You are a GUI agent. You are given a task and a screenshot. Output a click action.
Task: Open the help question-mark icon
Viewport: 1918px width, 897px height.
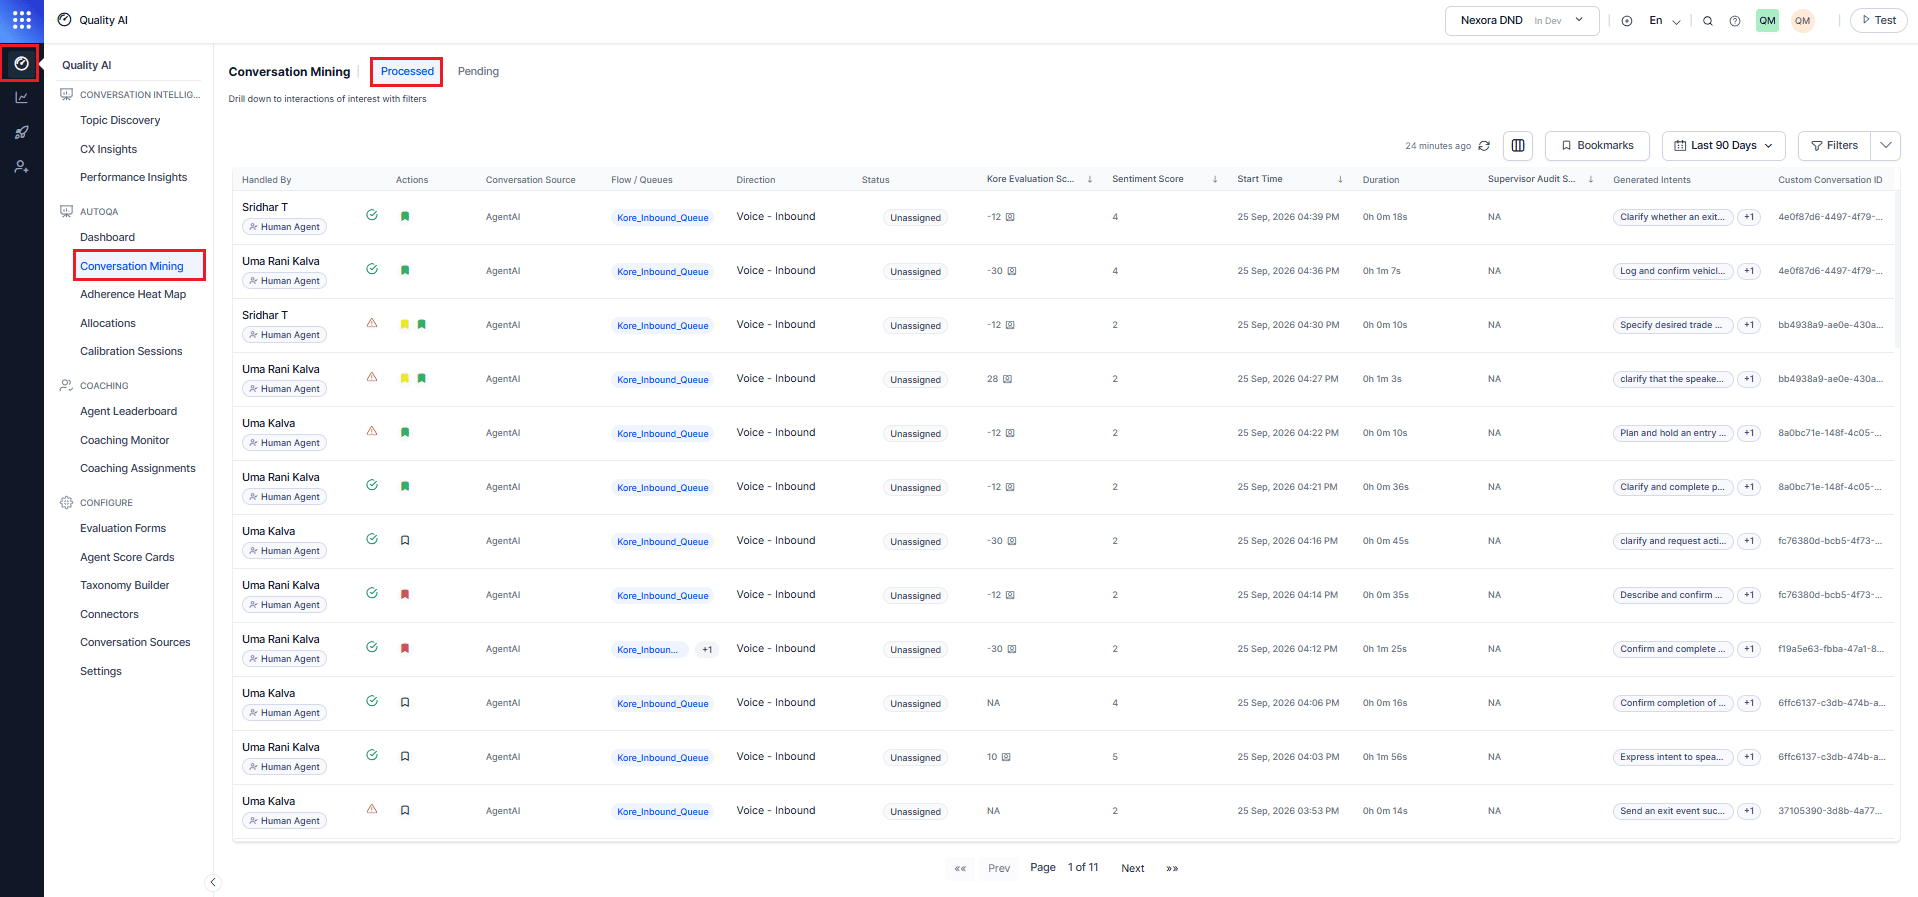(1735, 21)
